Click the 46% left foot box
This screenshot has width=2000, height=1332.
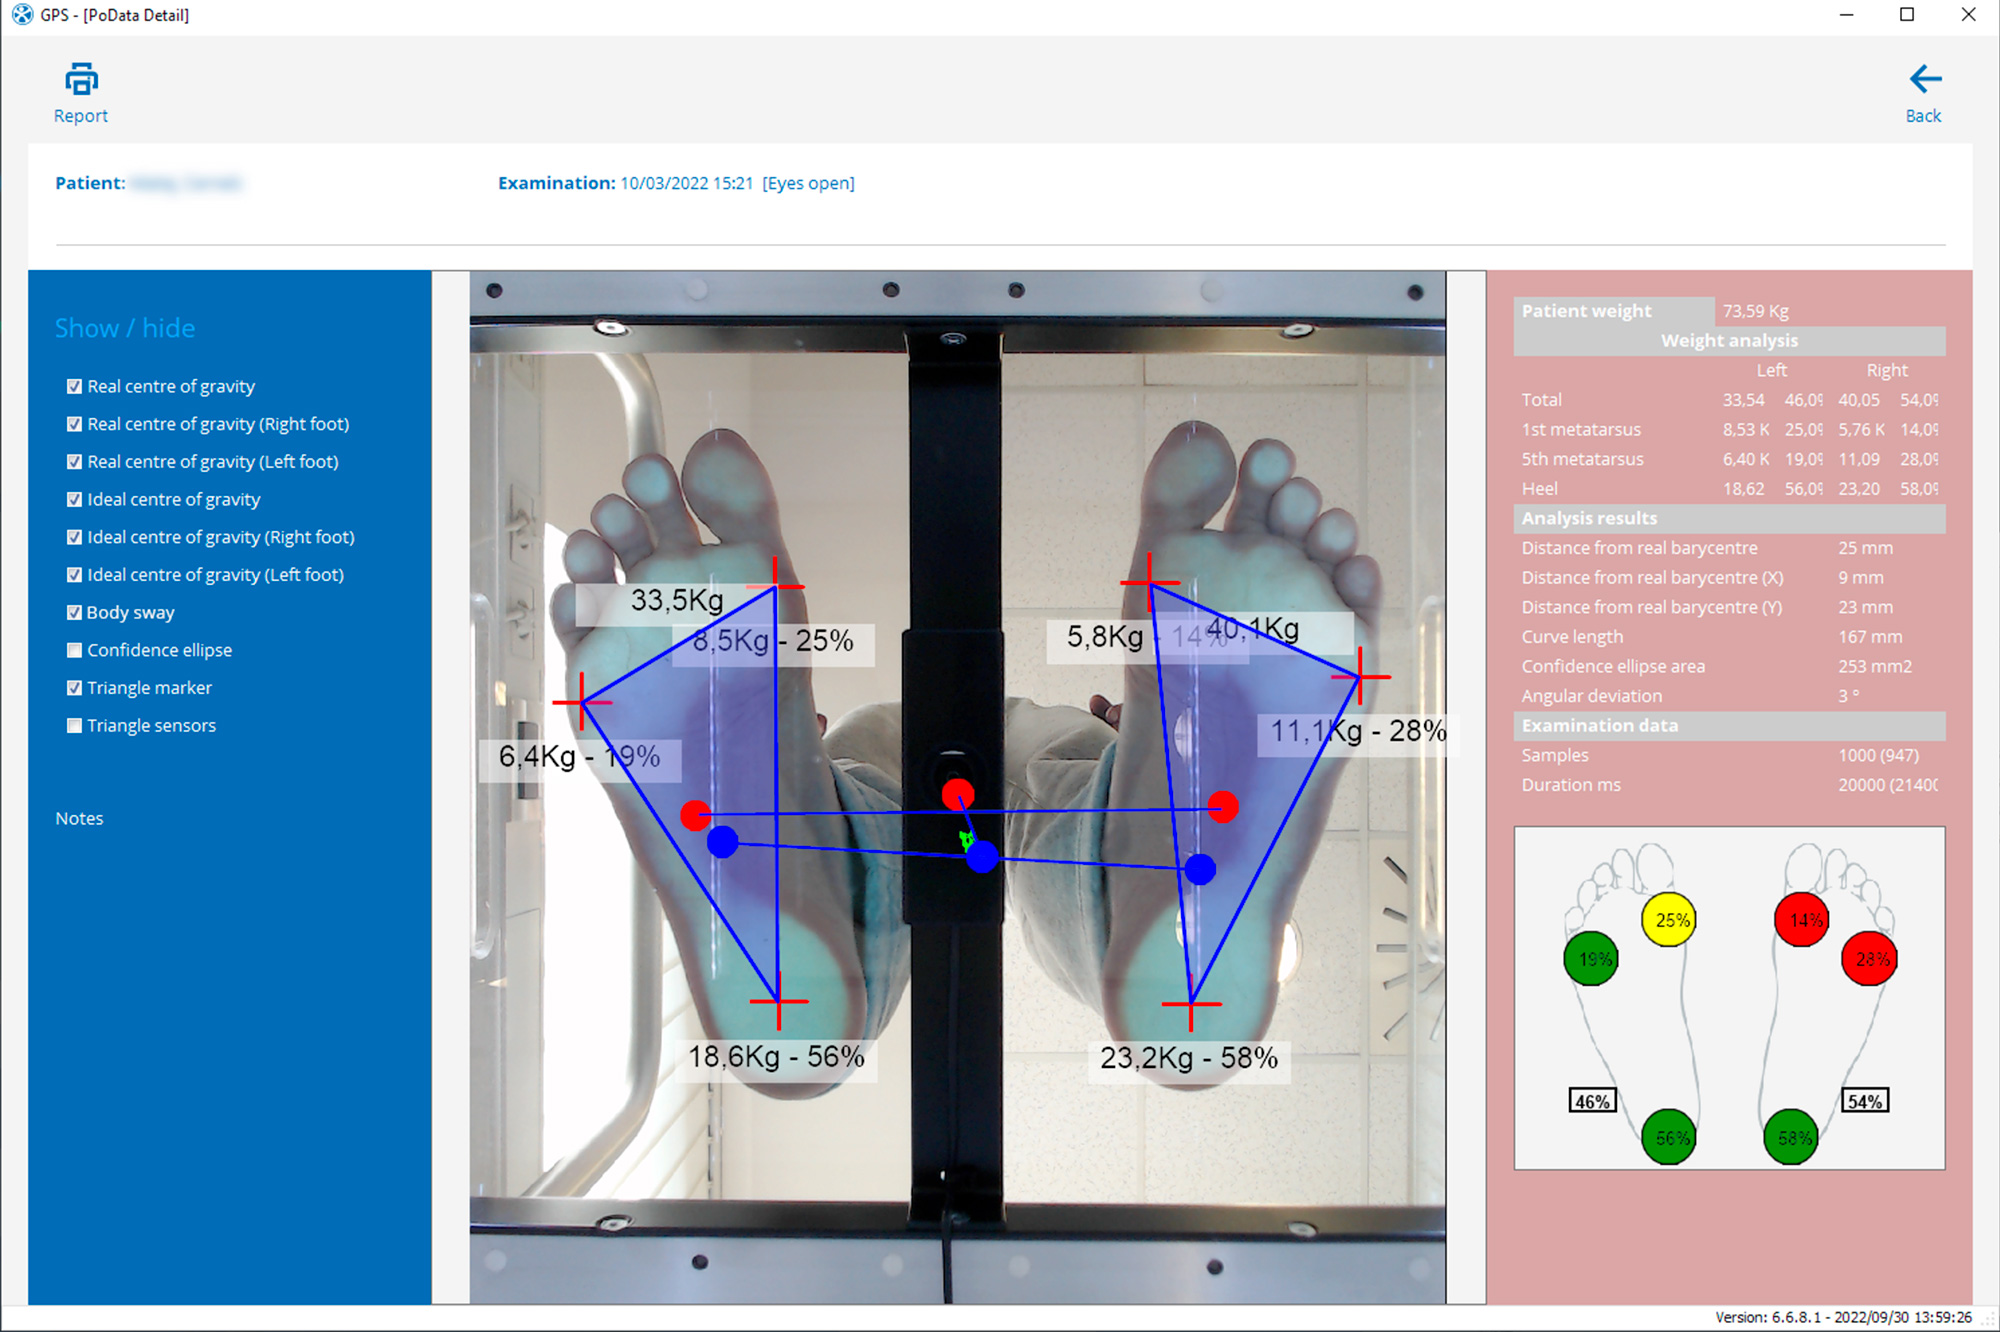[1592, 1101]
